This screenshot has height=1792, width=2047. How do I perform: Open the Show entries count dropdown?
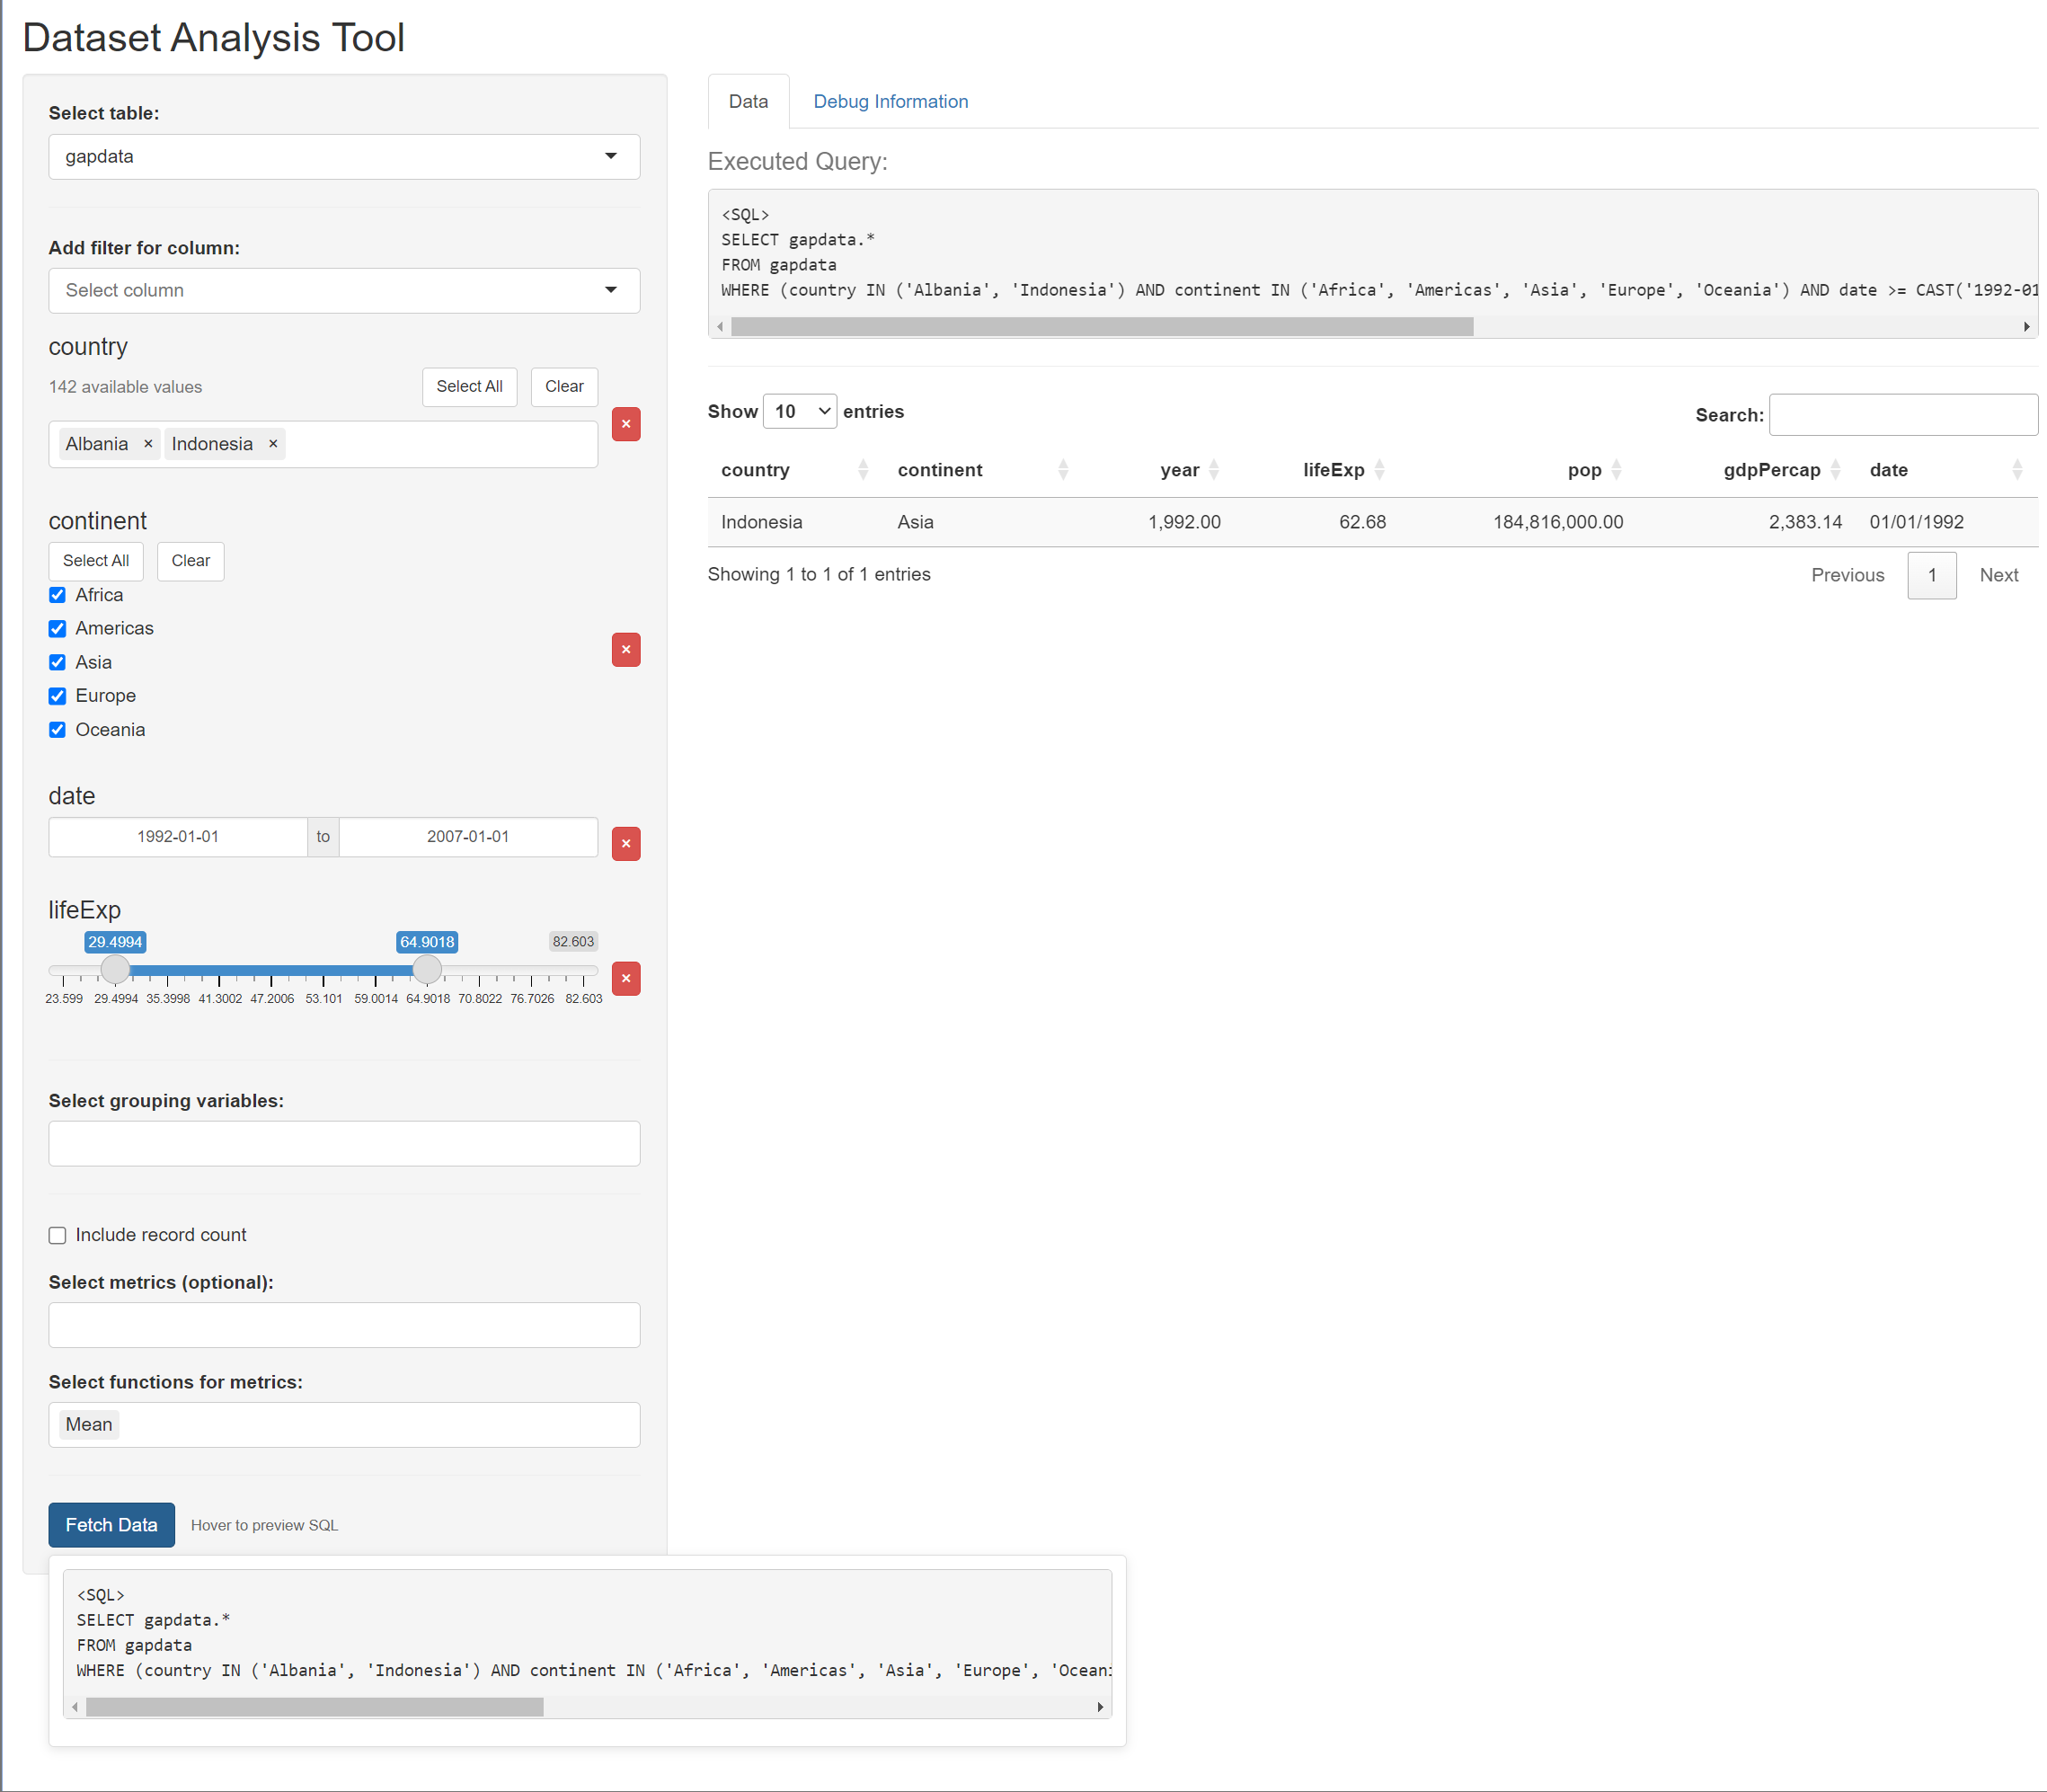800,412
